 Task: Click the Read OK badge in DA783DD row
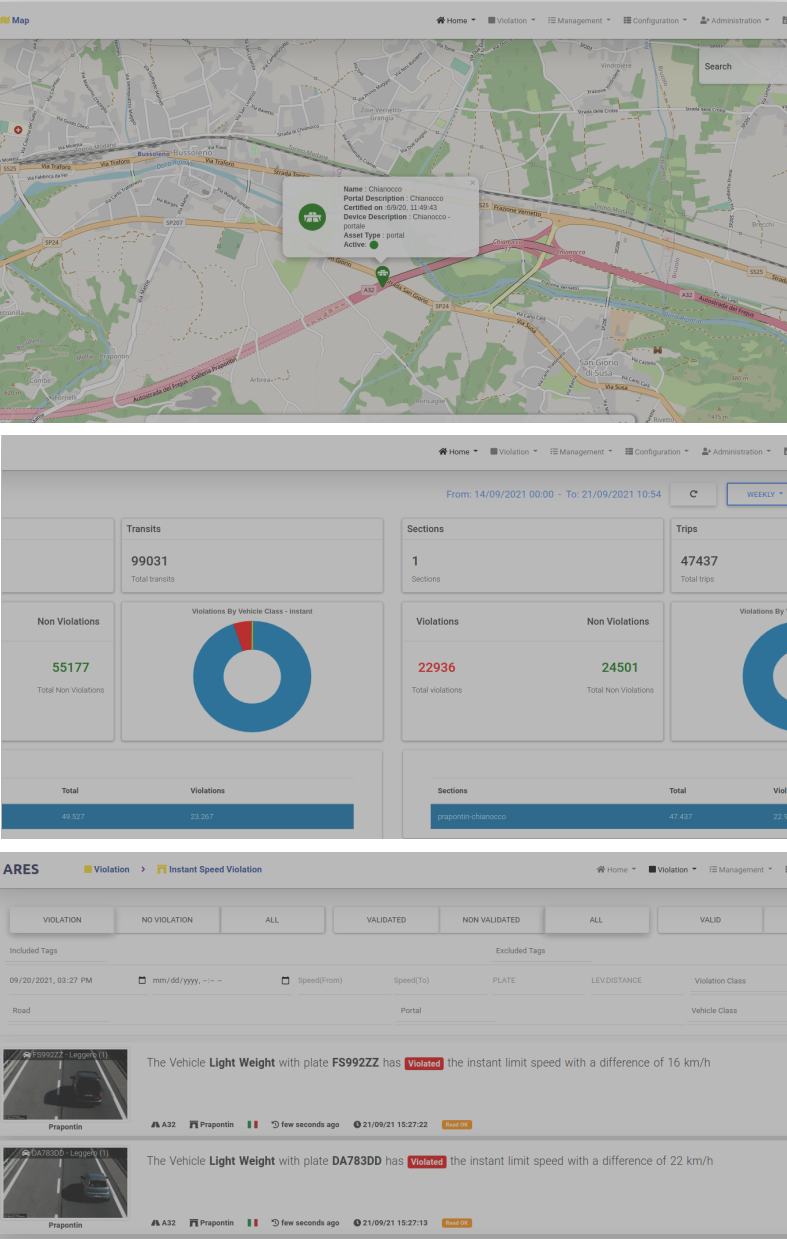coord(457,1223)
